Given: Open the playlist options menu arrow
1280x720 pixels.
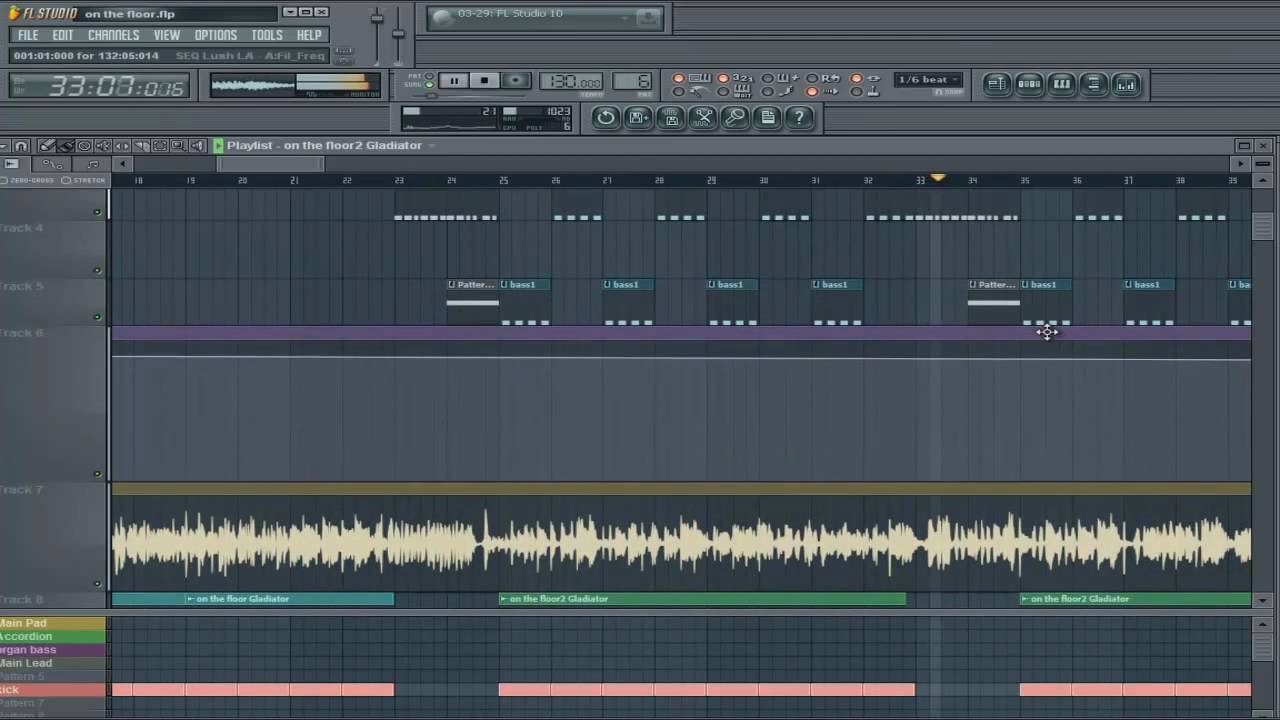Looking at the screenshot, I should coord(3,146).
